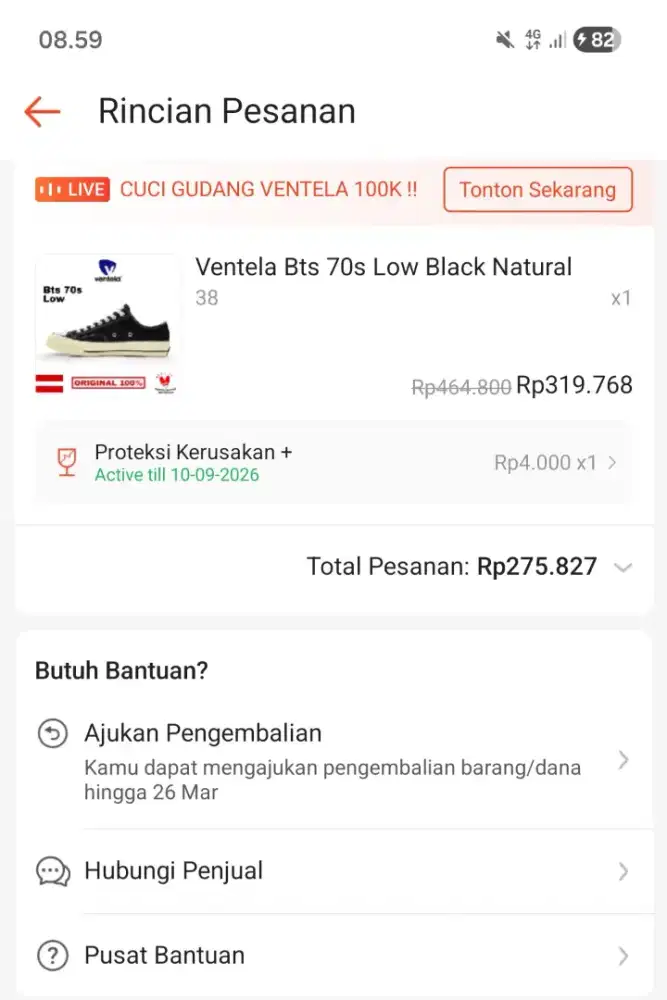
Task: Expand the chevron next to Pusat Bantuan
Action: click(625, 955)
